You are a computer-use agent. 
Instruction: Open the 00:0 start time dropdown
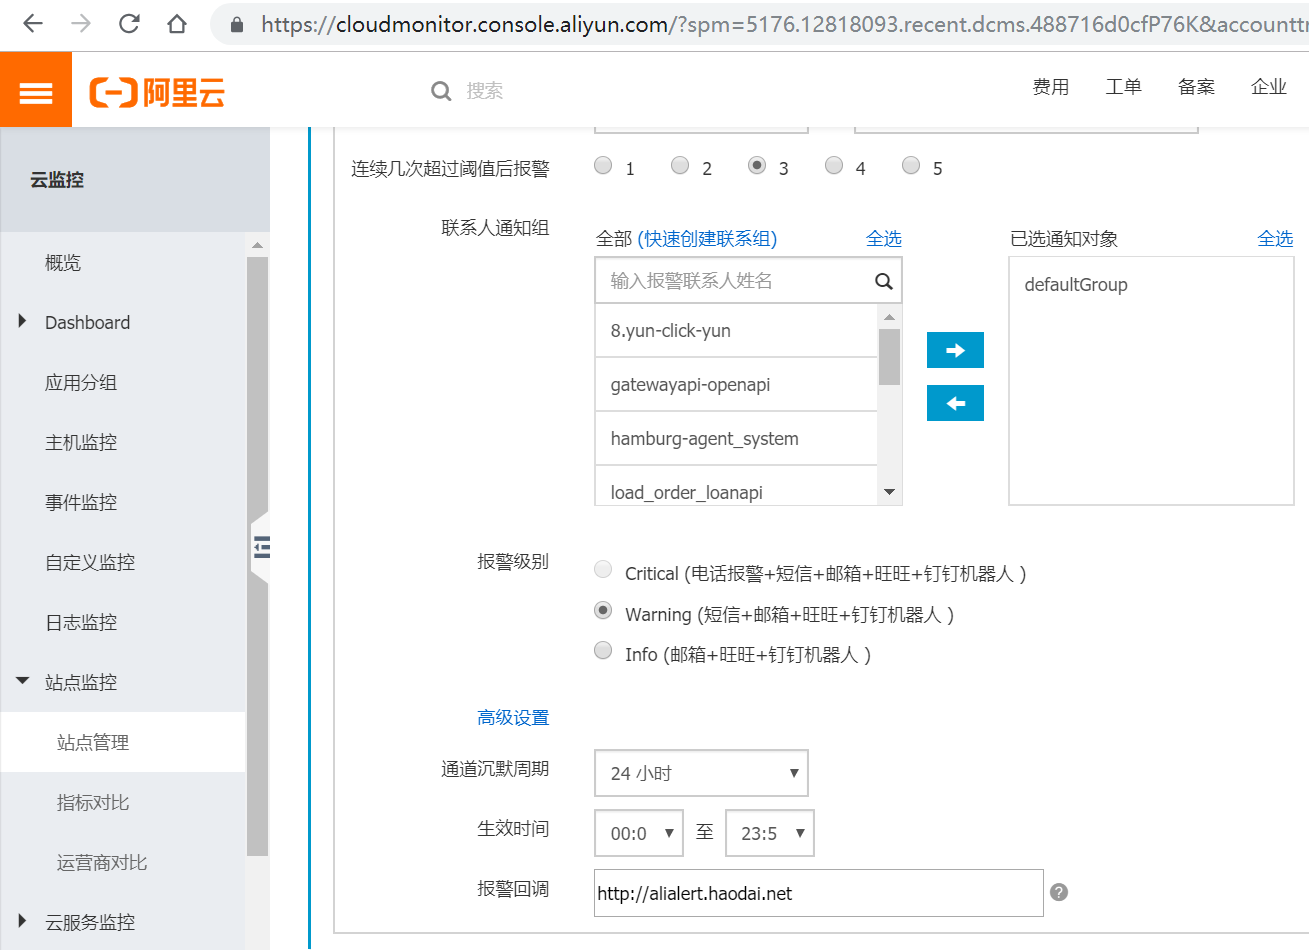[x=639, y=833]
